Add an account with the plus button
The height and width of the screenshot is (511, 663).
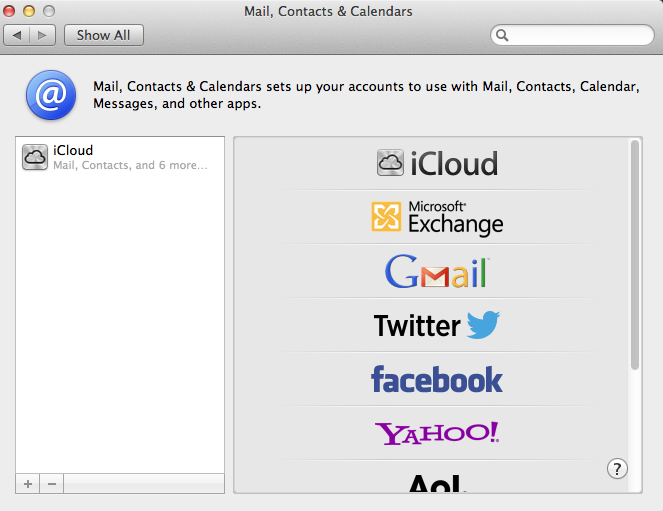tap(28, 484)
